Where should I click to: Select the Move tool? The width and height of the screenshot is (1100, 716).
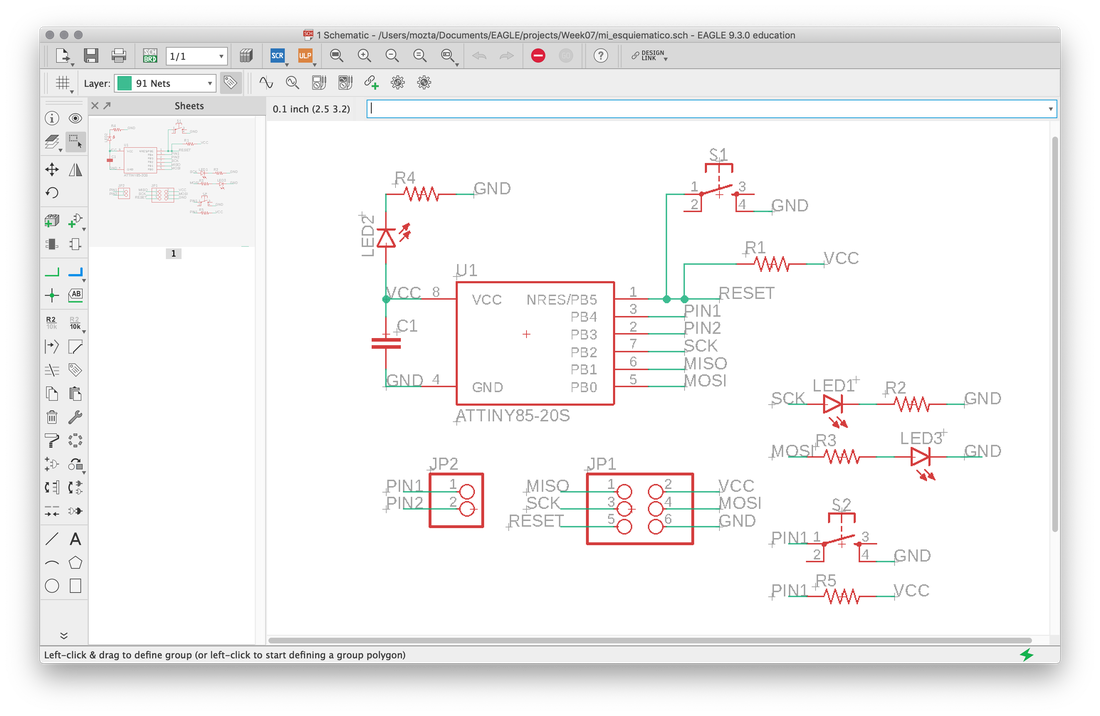pos(52,169)
